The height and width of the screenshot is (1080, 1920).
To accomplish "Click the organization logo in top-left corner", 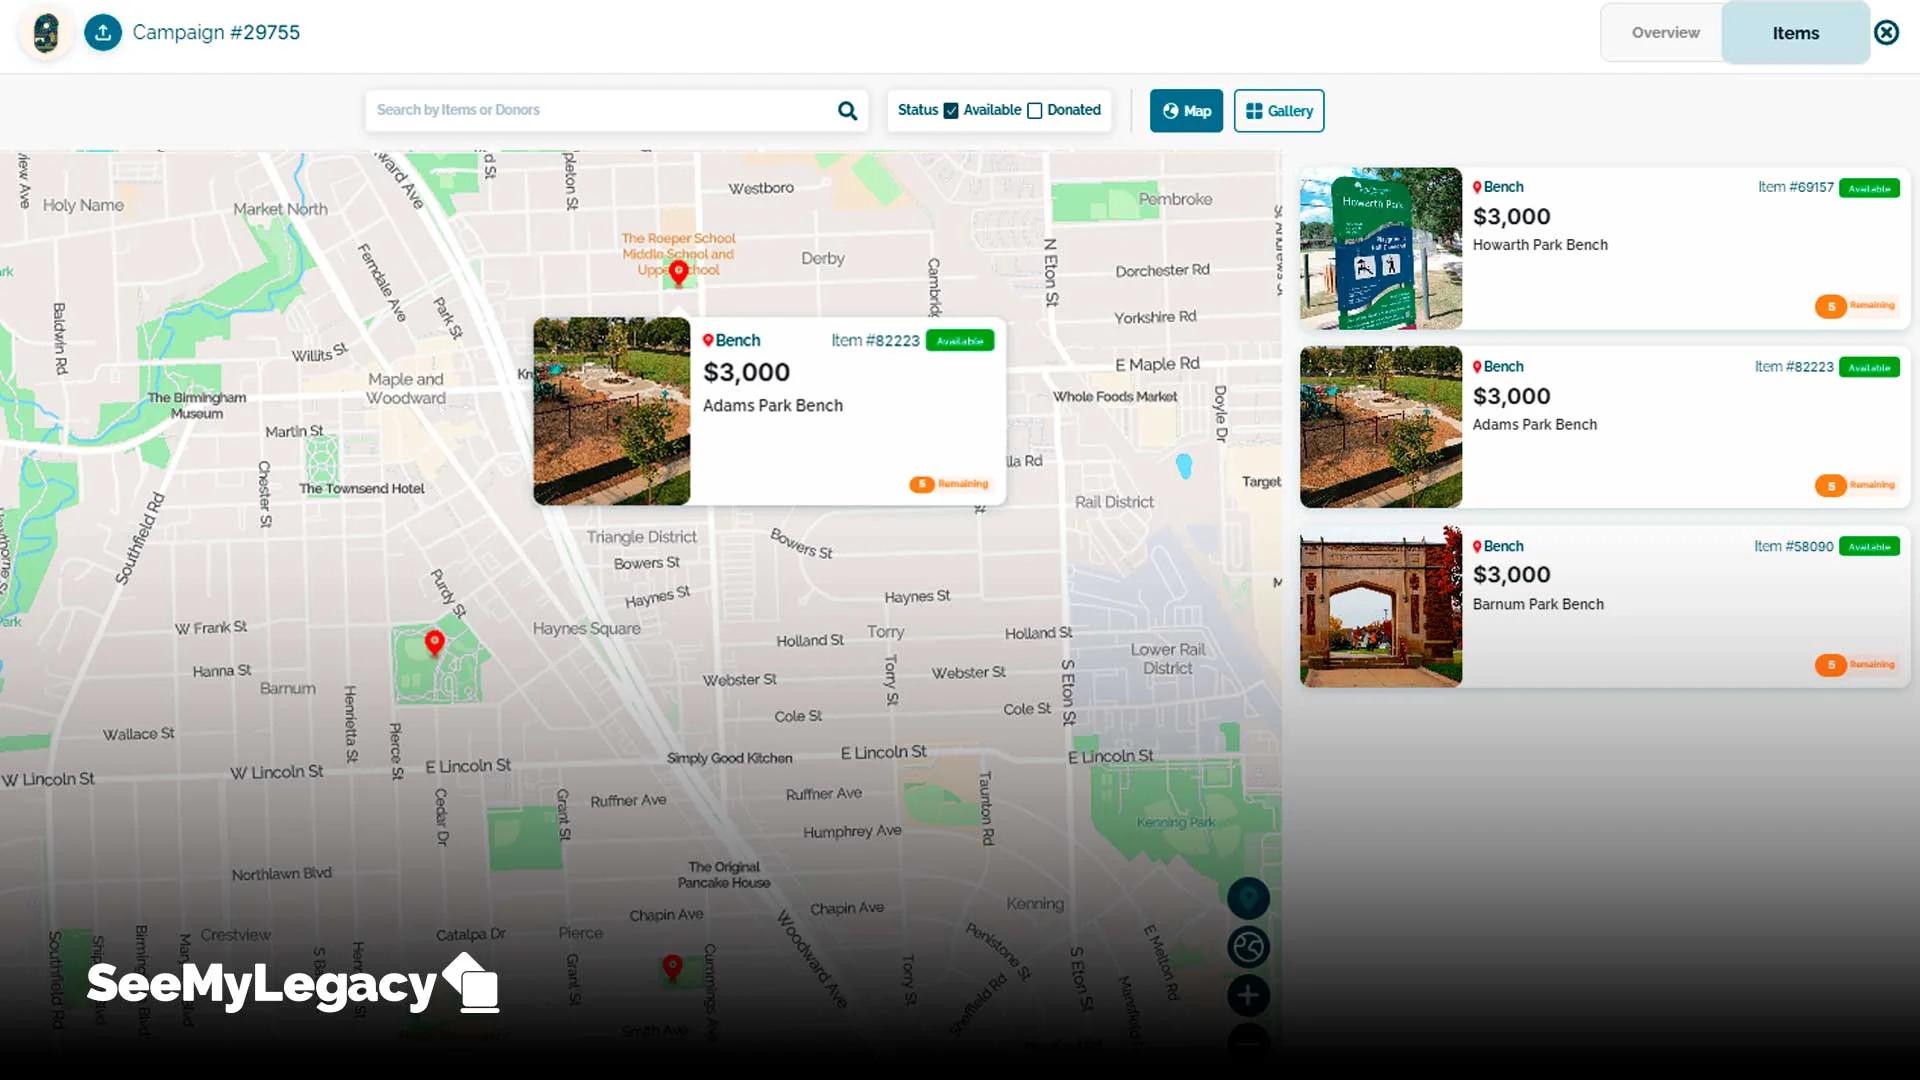I will coord(46,33).
